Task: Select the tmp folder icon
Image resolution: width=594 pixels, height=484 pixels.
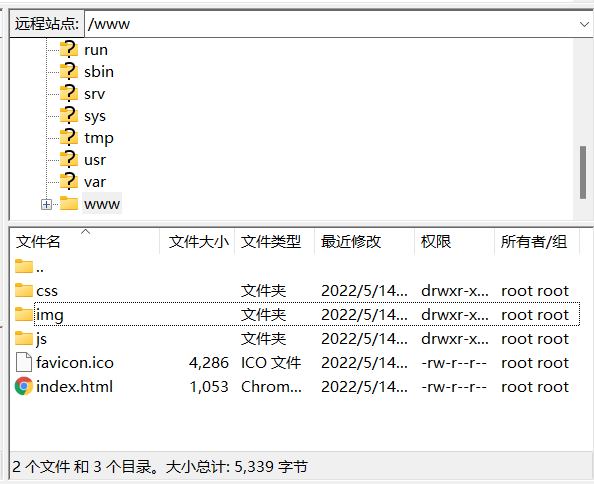Action: click(69, 137)
